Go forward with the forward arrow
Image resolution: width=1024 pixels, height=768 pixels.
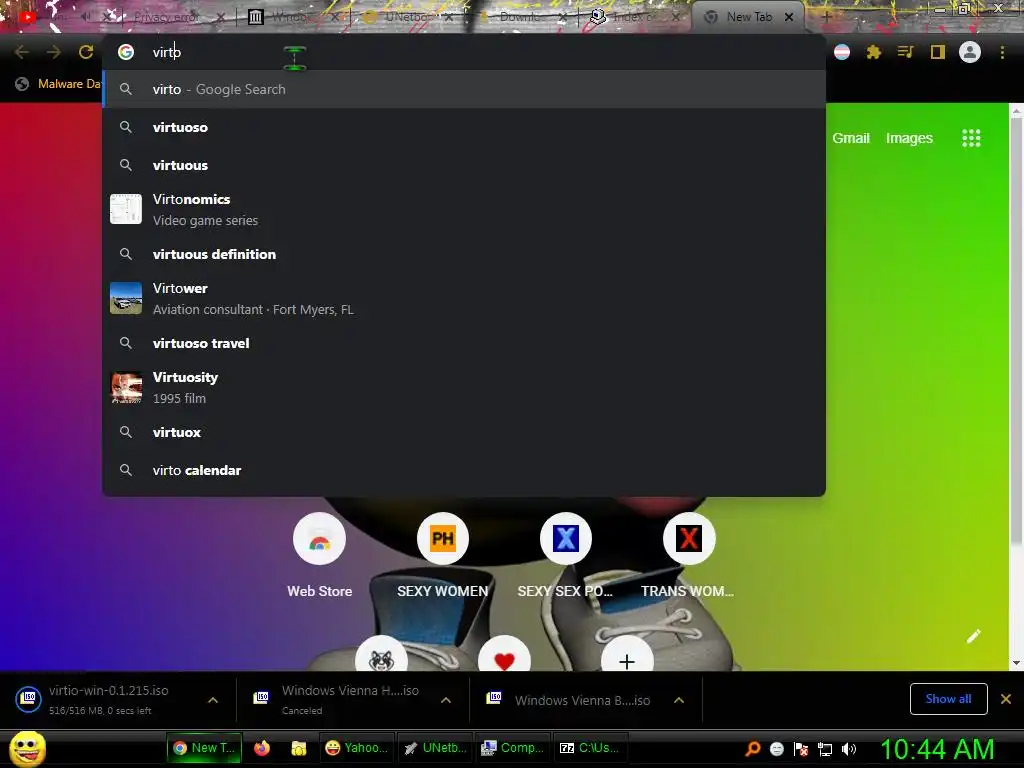(x=54, y=52)
